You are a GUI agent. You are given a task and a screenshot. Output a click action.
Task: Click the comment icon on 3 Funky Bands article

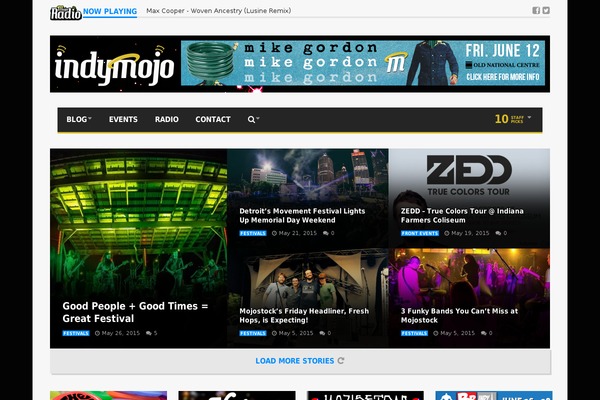coord(484,333)
